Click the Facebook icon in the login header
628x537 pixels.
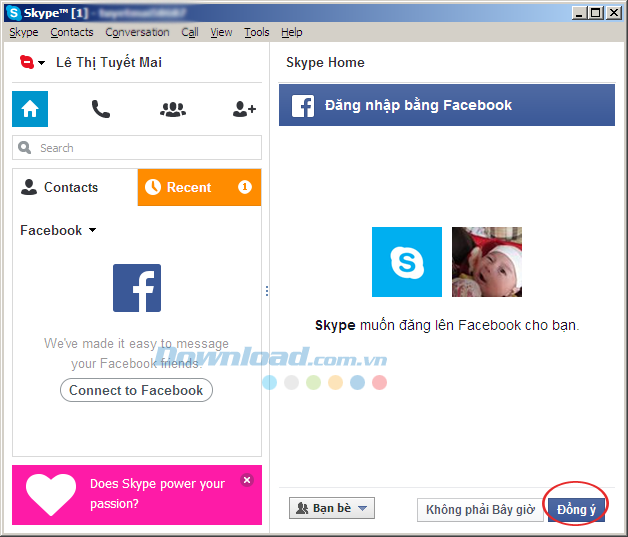[x=303, y=106]
